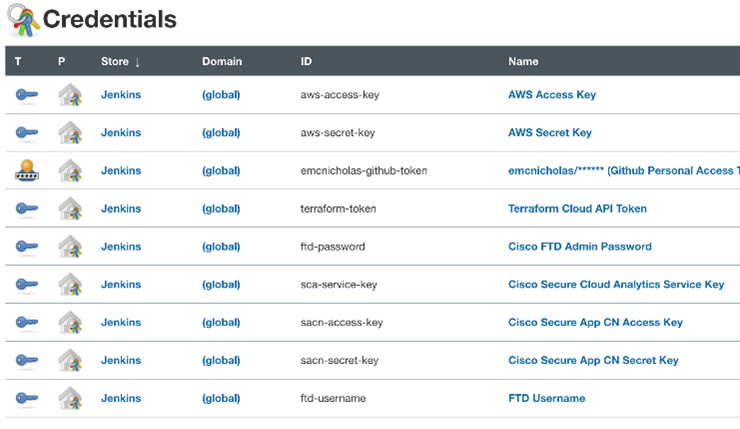Click the provider house icon in aws-access-key row

(x=70, y=94)
